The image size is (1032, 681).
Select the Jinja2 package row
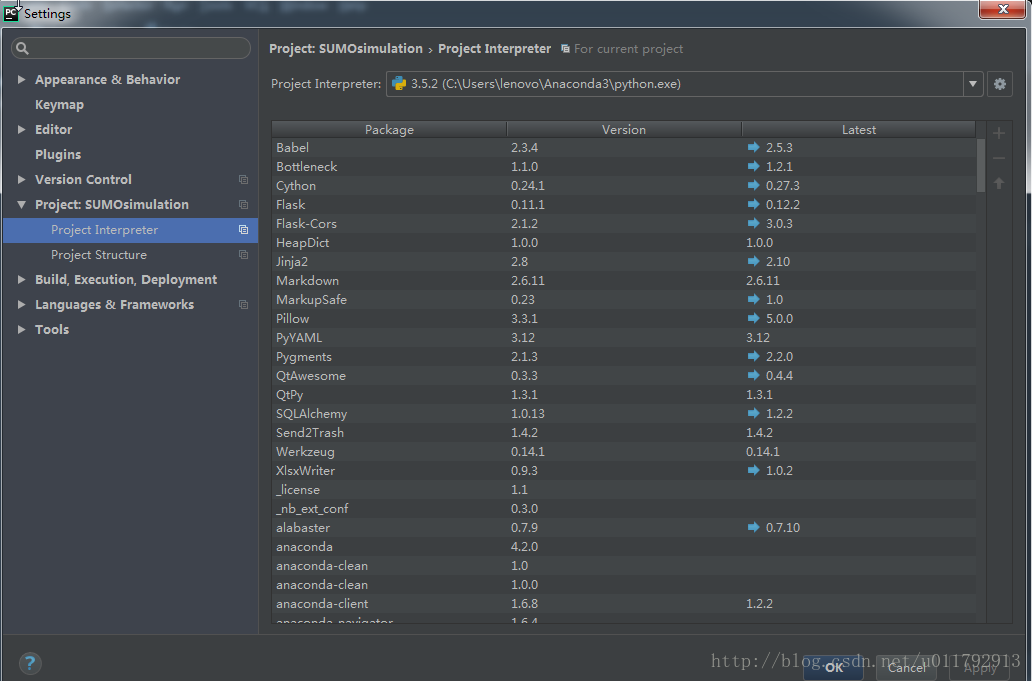[x=624, y=261]
